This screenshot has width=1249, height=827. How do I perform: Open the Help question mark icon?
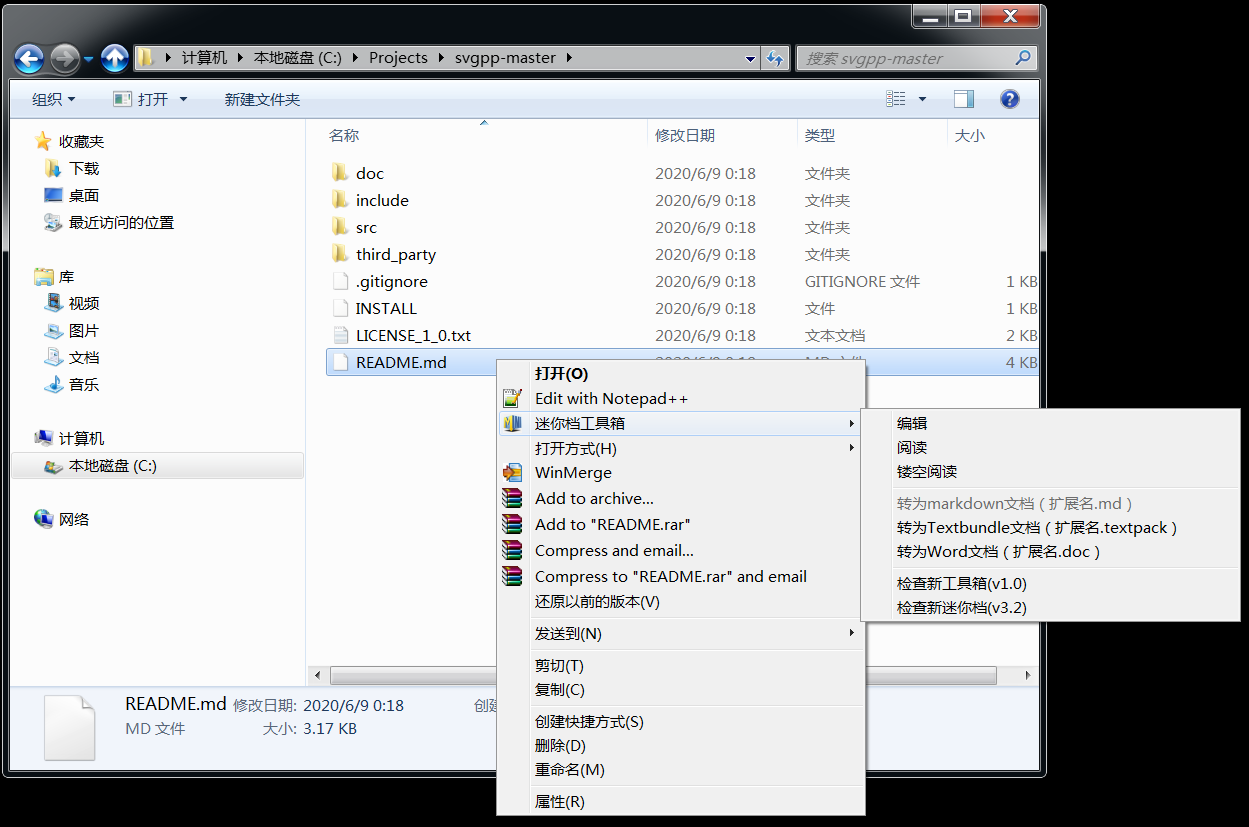(1010, 99)
